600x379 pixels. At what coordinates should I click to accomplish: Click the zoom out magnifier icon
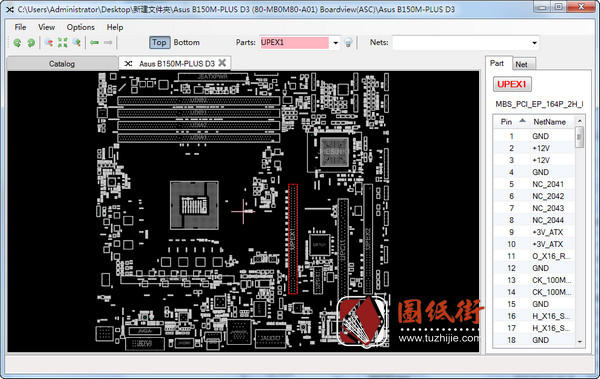tap(49, 42)
